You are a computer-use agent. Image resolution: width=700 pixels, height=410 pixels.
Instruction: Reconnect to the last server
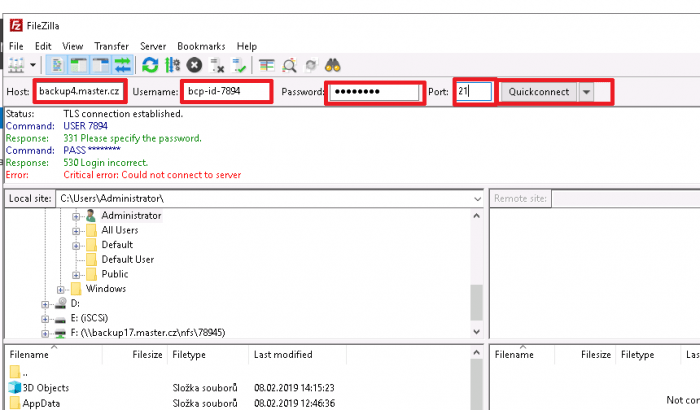pyautogui.click(x=239, y=66)
